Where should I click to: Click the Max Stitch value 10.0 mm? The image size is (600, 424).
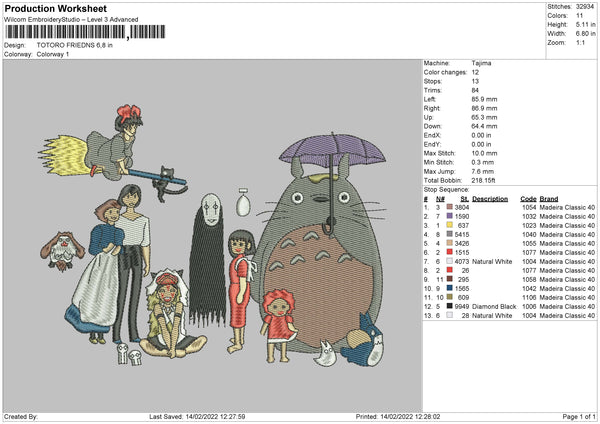pos(484,153)
